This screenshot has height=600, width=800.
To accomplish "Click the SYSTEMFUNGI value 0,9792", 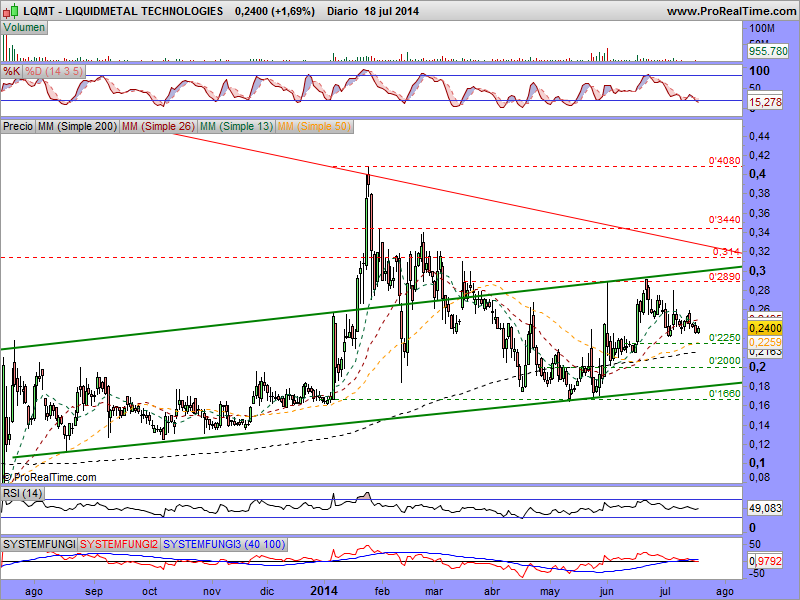I will click(765, 561).
